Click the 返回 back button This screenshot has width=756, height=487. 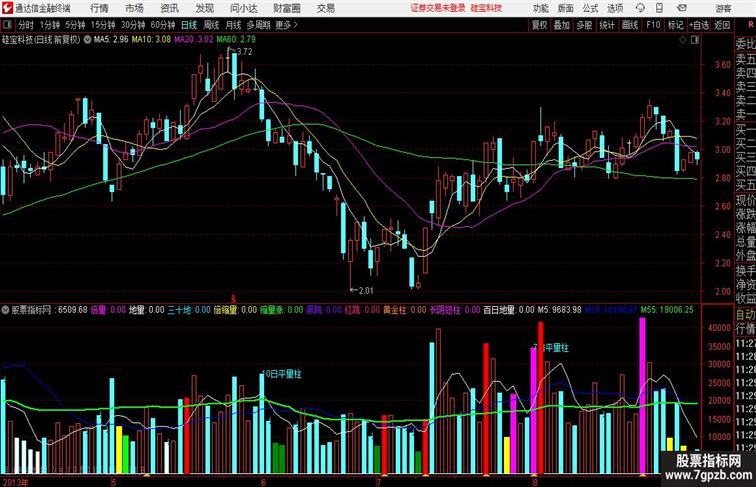[x=722, y=25]
